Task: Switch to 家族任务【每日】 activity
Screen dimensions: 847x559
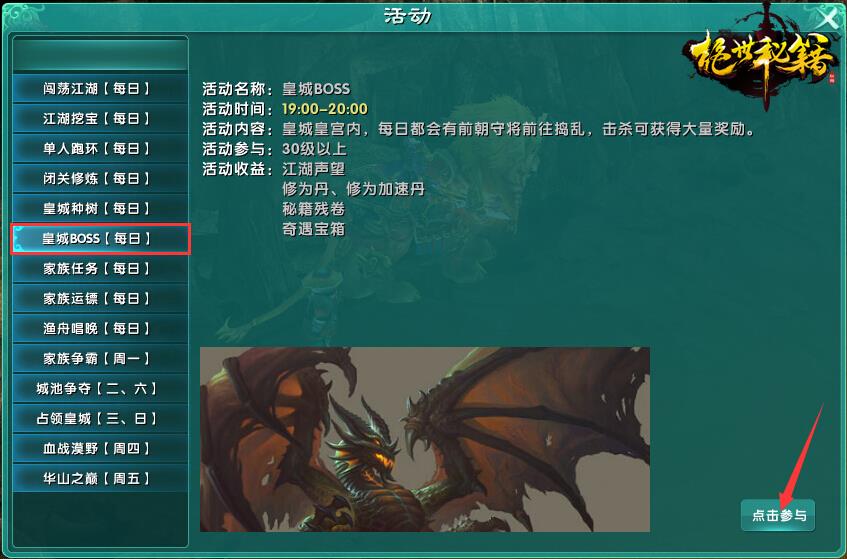Action: point(100,268)
